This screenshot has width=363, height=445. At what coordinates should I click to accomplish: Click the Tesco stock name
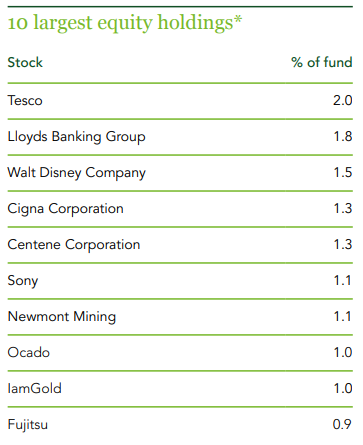[x=25, y=100]
